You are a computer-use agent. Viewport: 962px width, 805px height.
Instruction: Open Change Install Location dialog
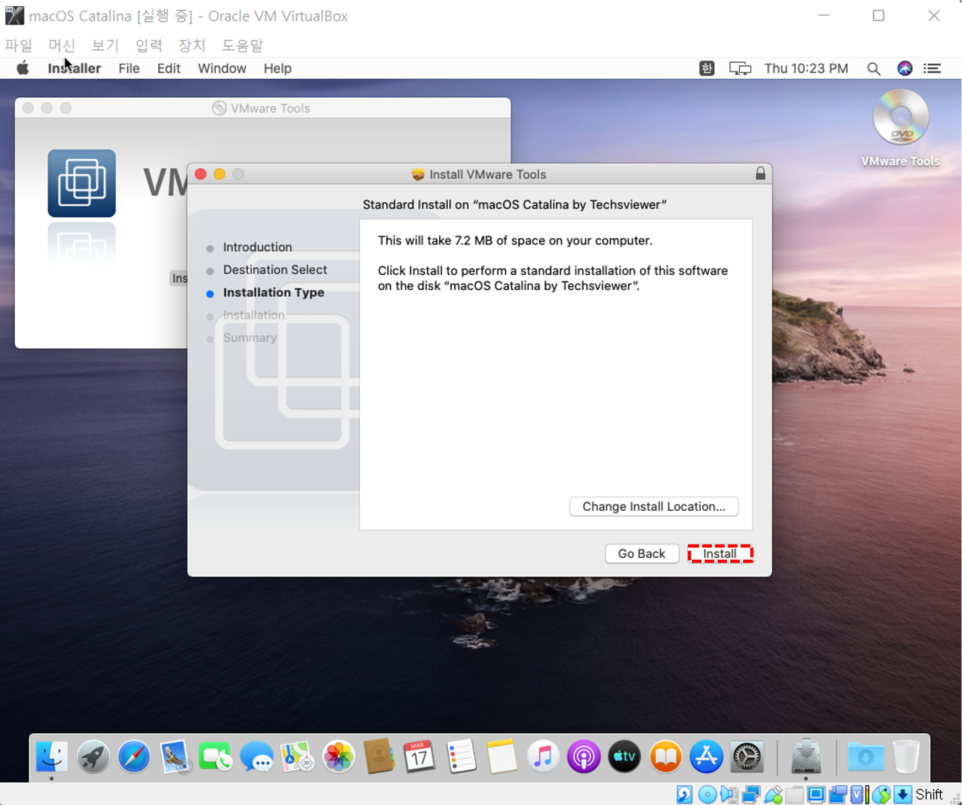click(x=653, y=506)
